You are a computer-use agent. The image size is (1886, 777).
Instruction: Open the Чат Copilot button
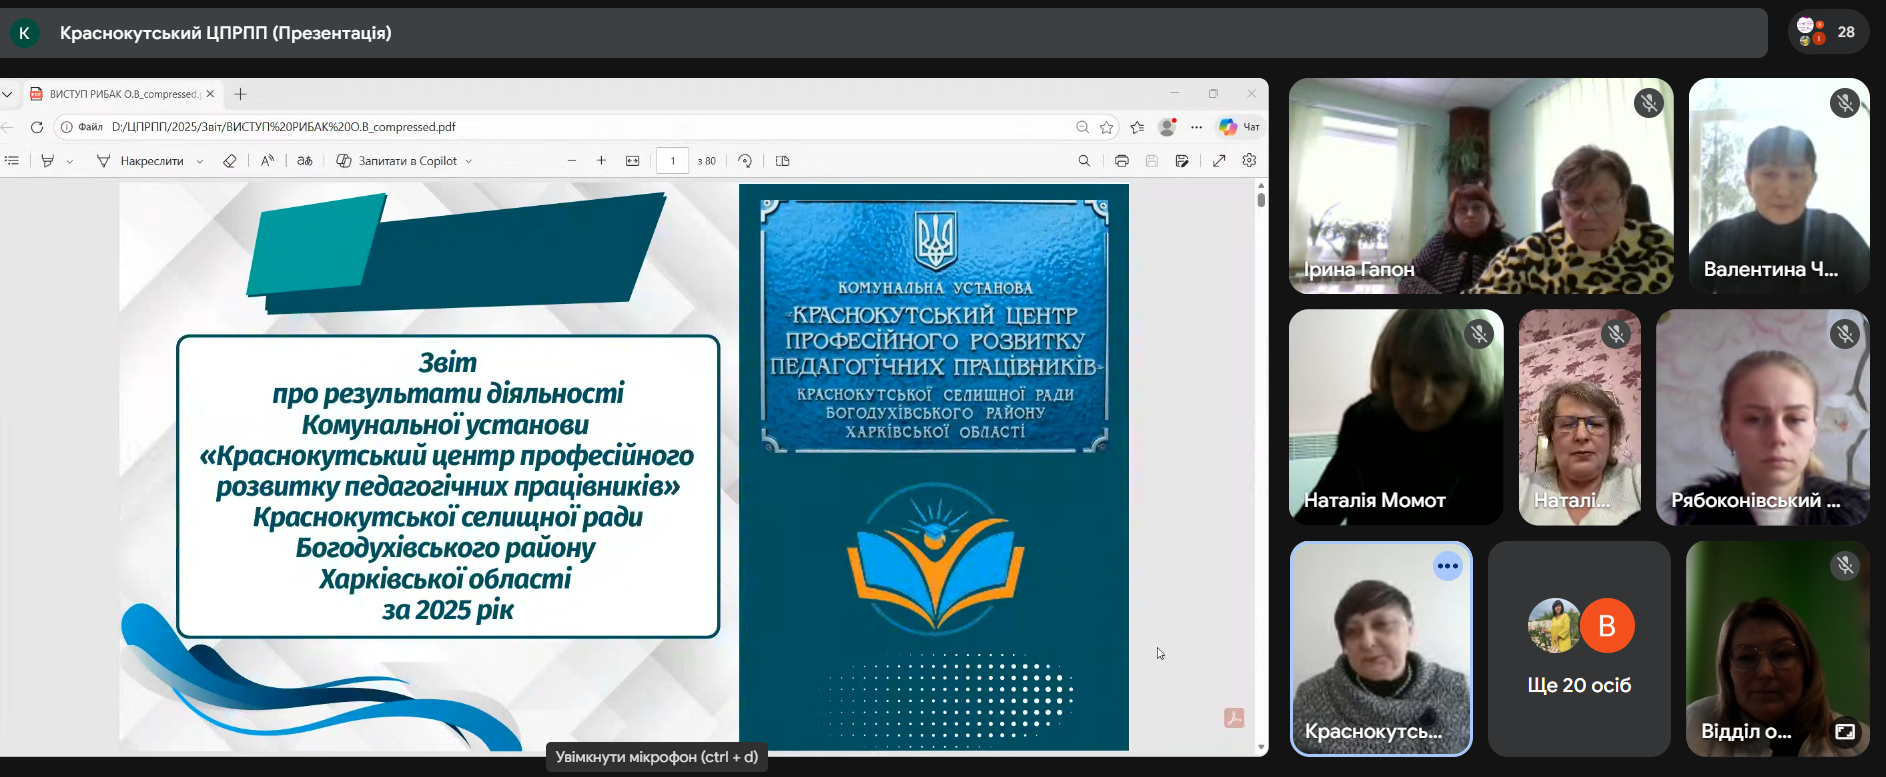coord(1239,127)
